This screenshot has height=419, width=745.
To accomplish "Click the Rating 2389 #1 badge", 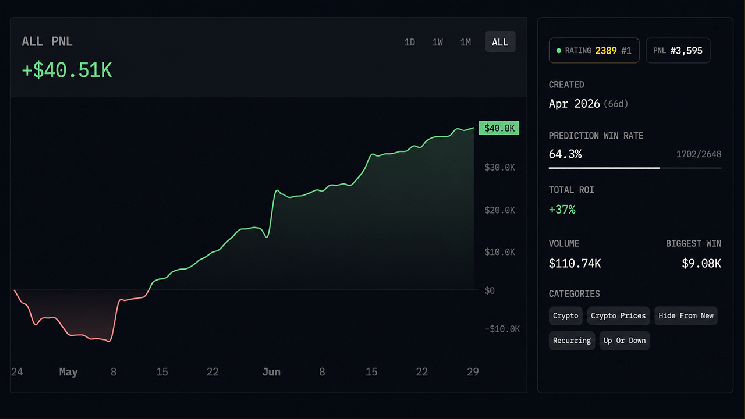I will [x=594, y=50].
